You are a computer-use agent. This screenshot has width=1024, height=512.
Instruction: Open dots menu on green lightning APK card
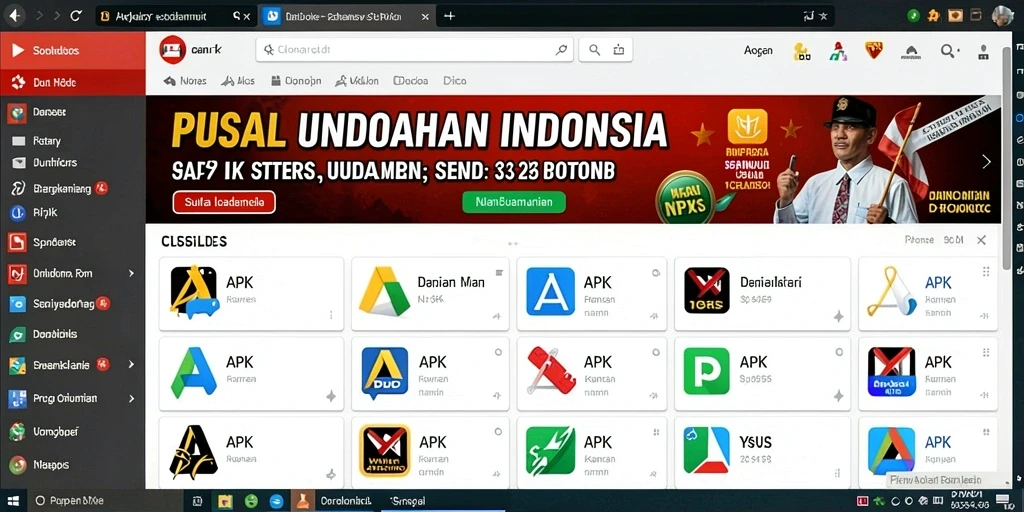pyautogui.click(x=655, y=432)
